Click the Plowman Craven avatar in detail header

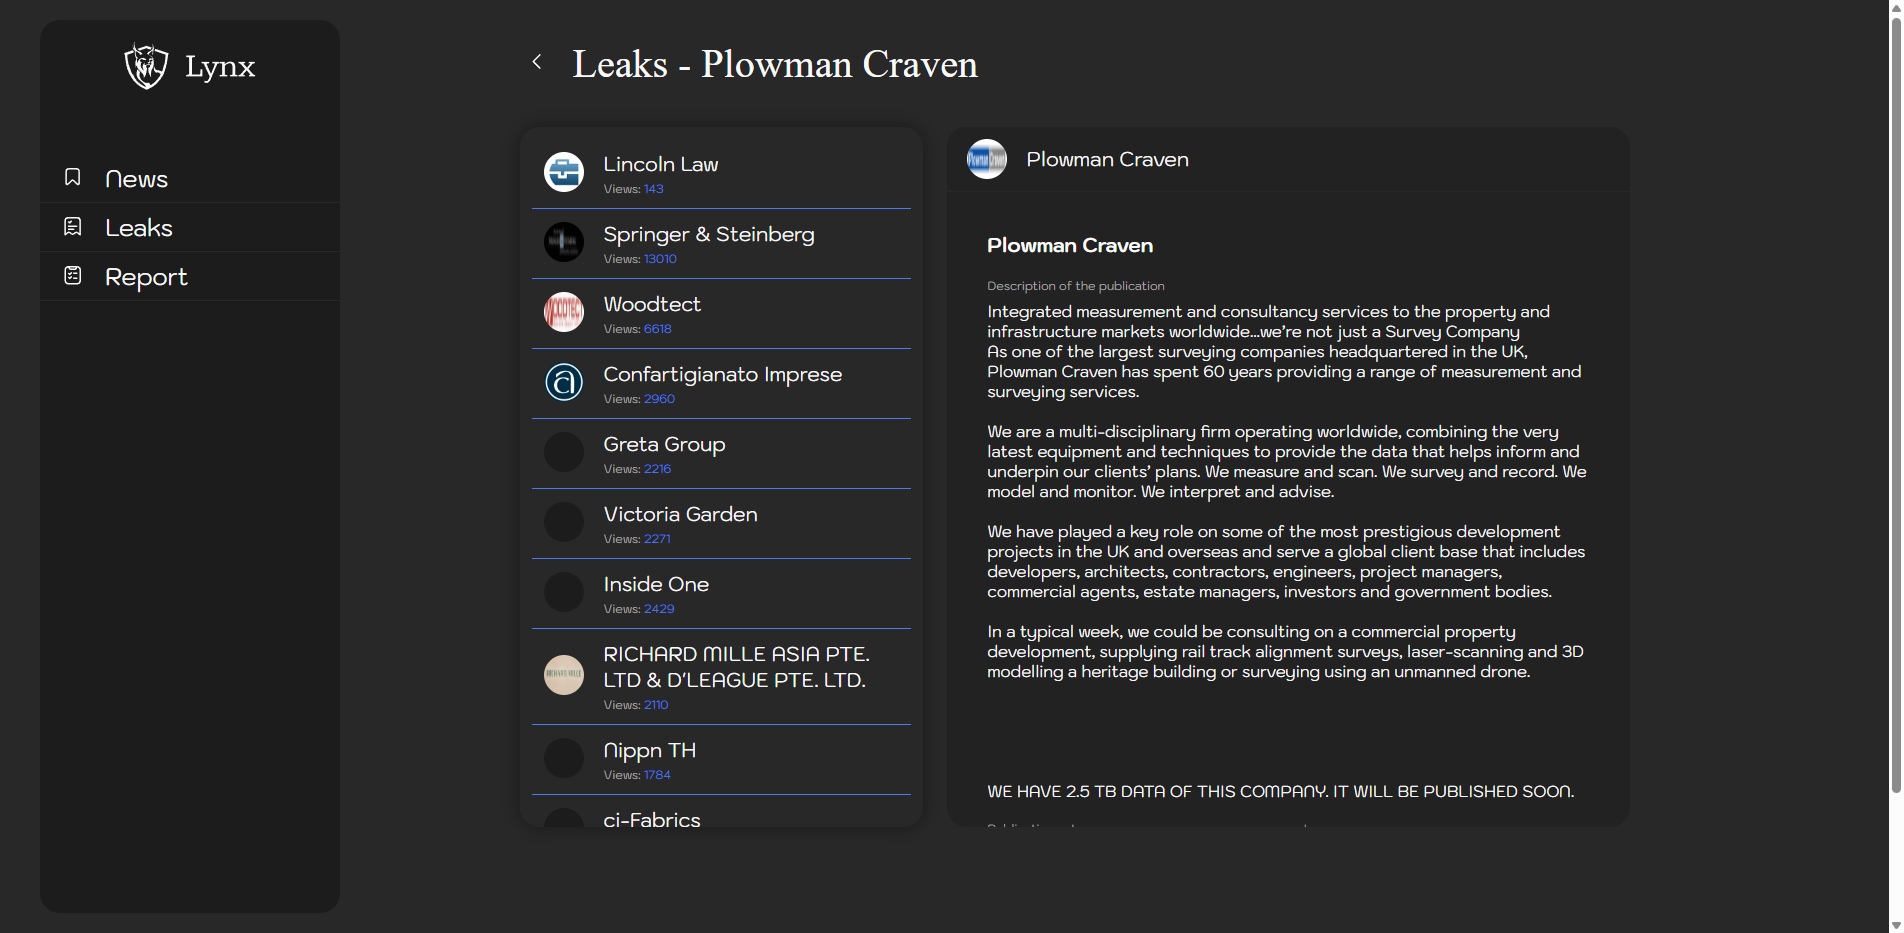[x=987, y=159]
